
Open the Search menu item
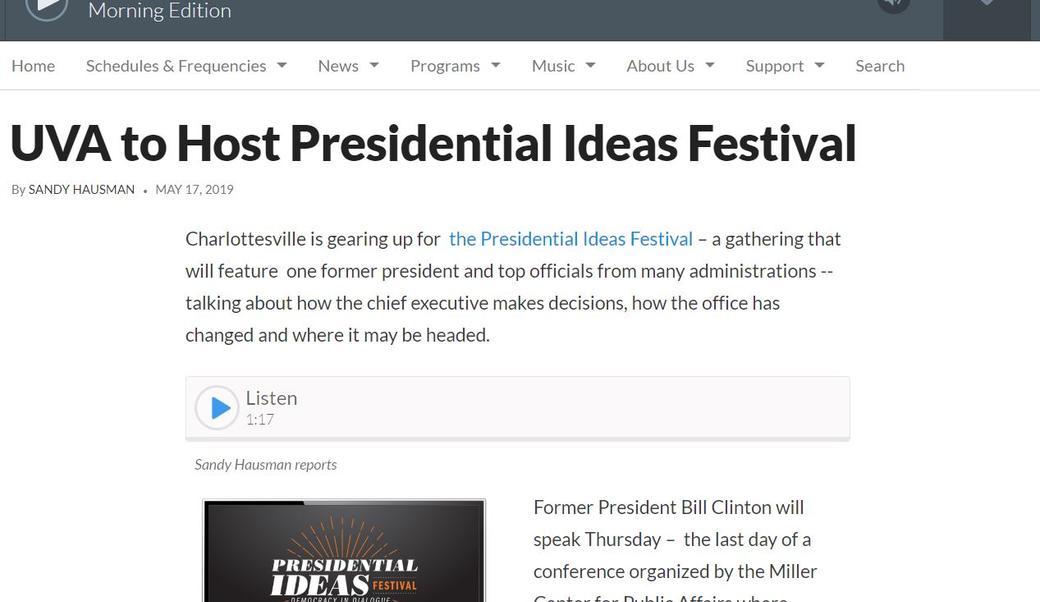[880, 66]
